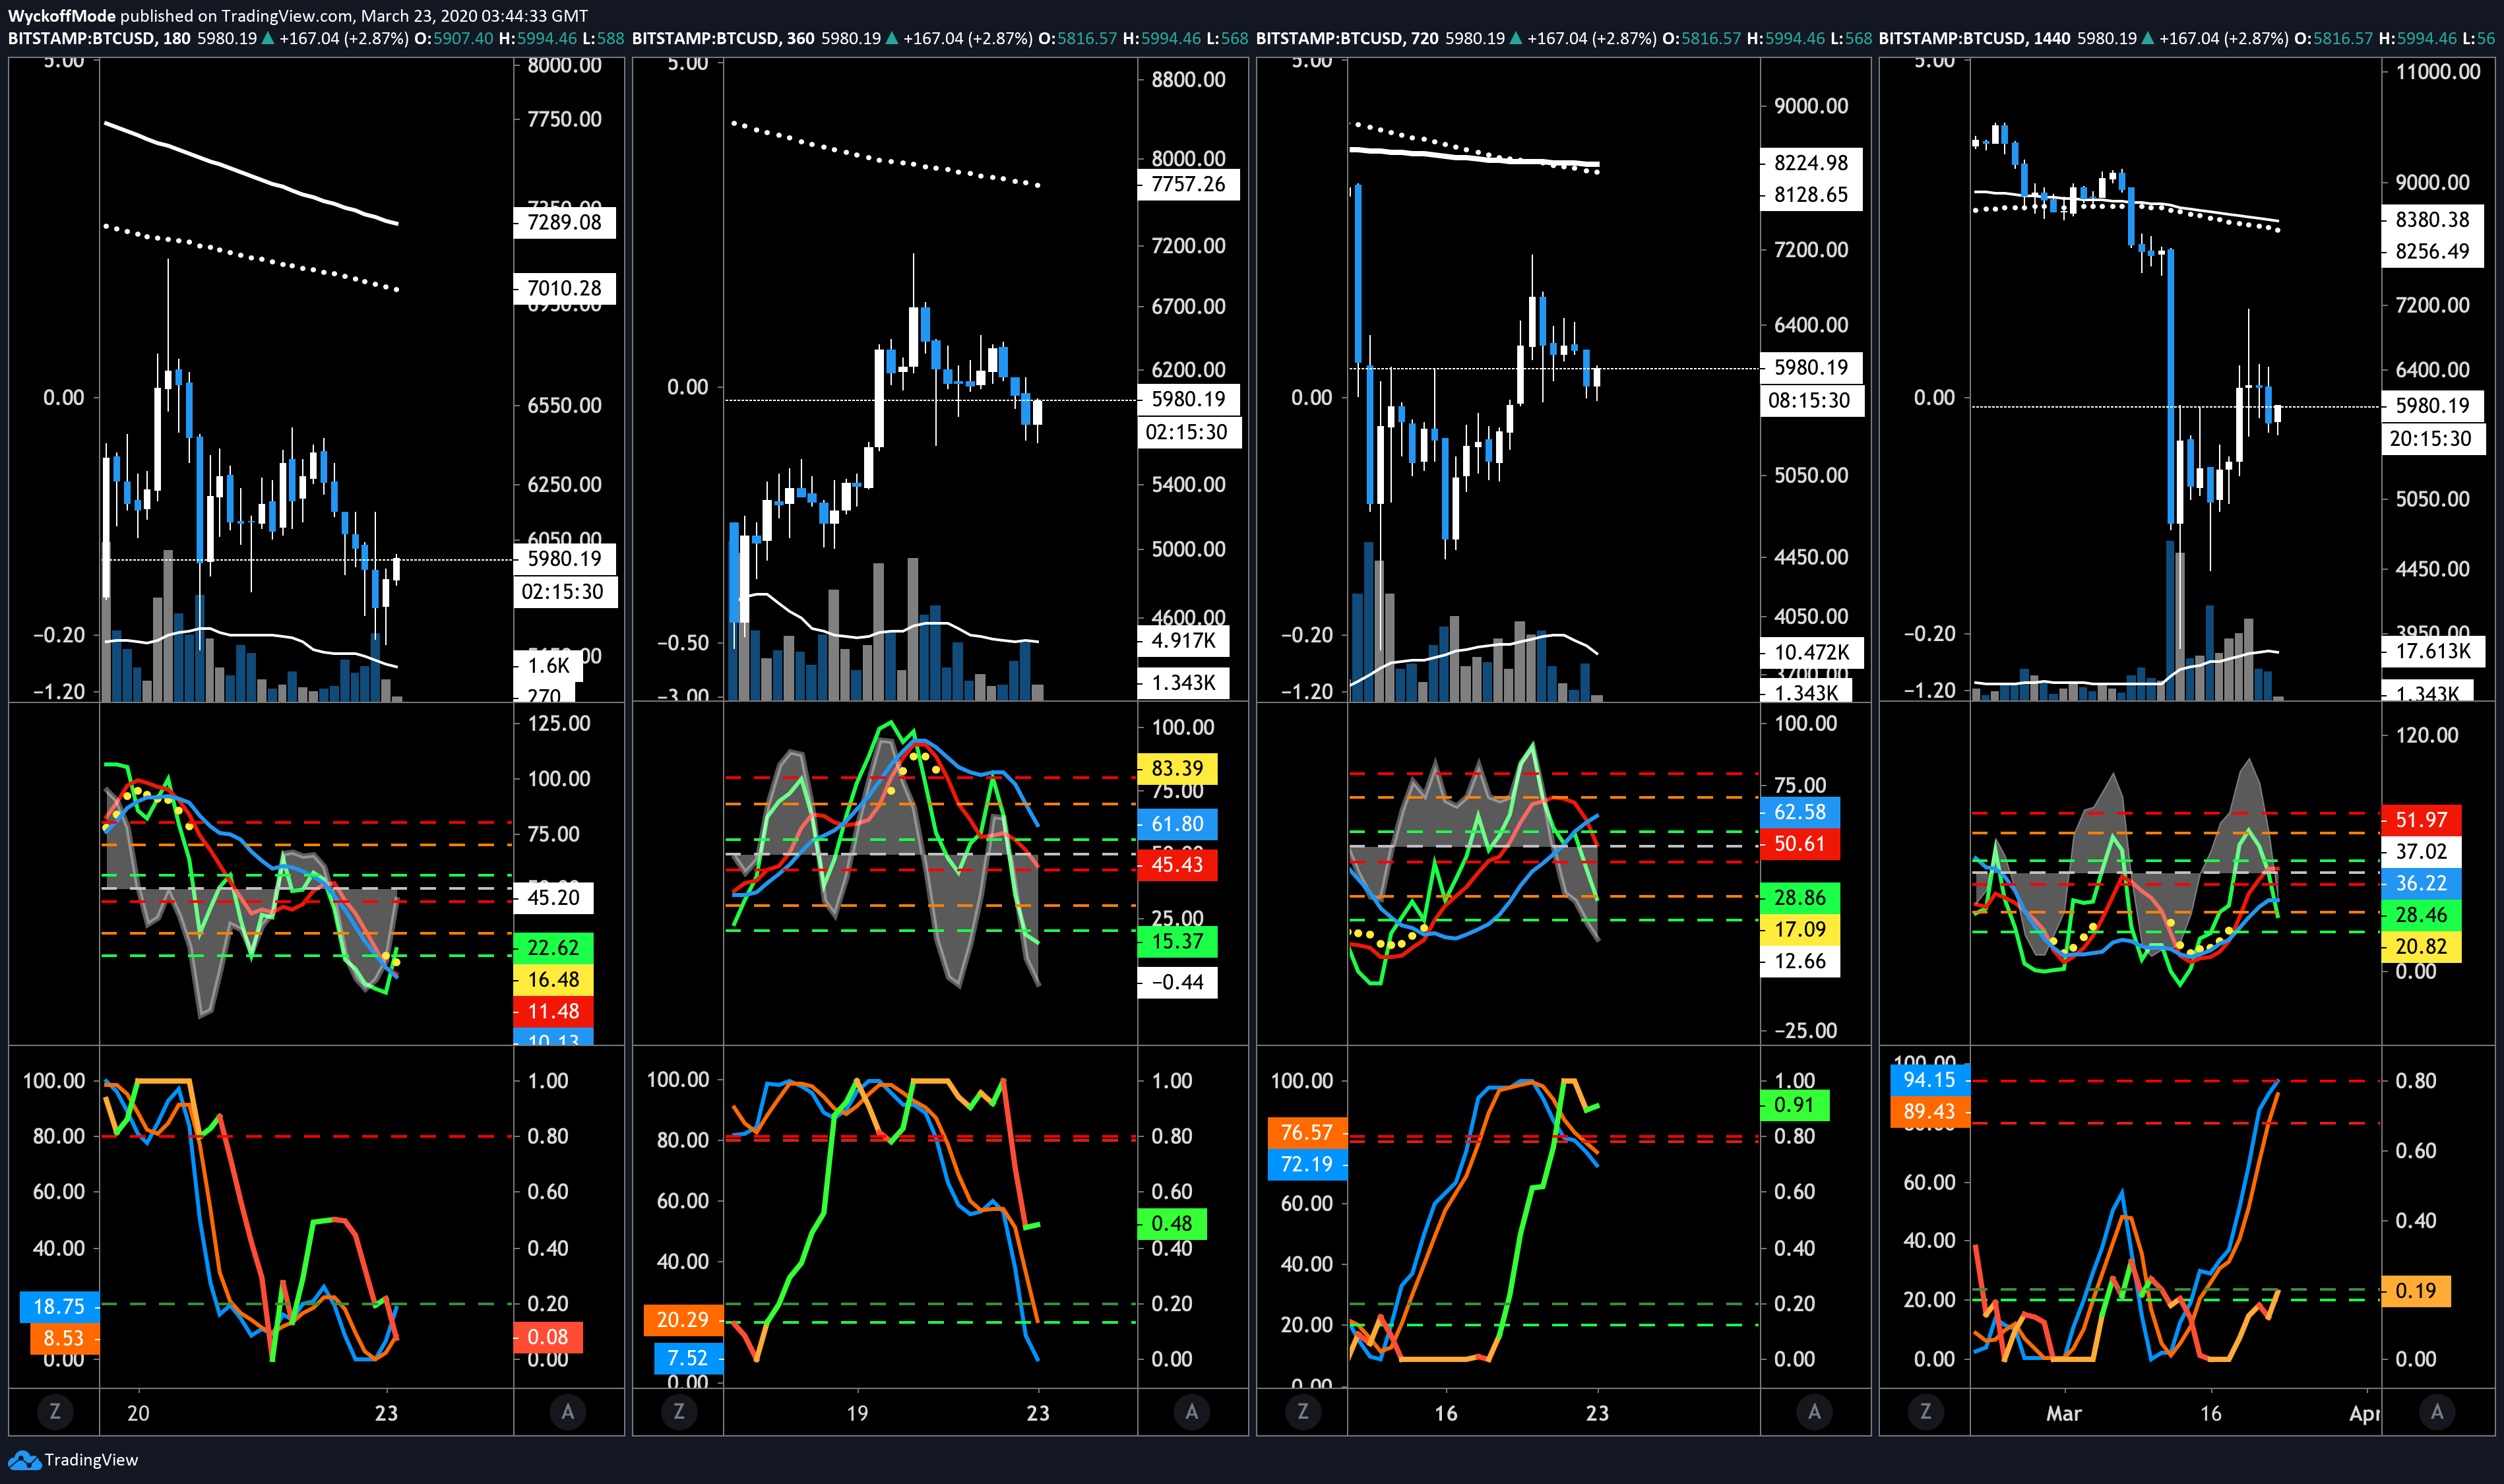Click the Z button under the 1440 chart
Viewport: 2504px width, 1484px height.
pyautogui.click(x=1926, y=1411)
